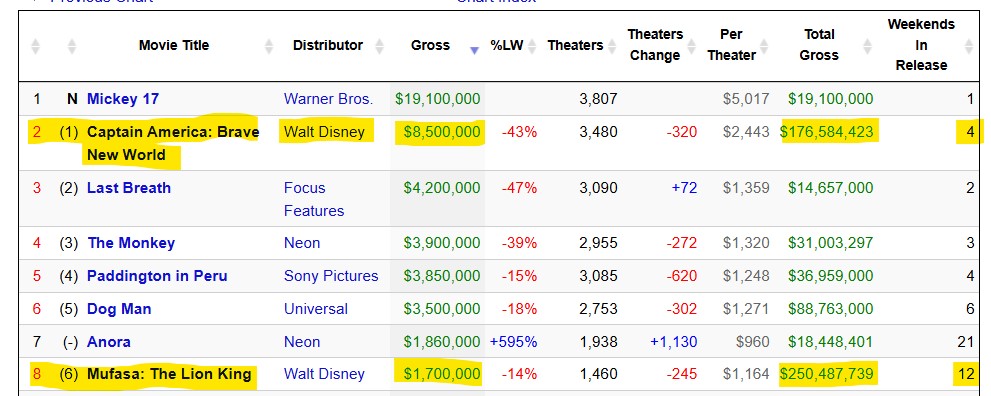Click sort arrows beside %LW
Image resolution: width=991 pixels, height=396 pixels.
[532, 46]
